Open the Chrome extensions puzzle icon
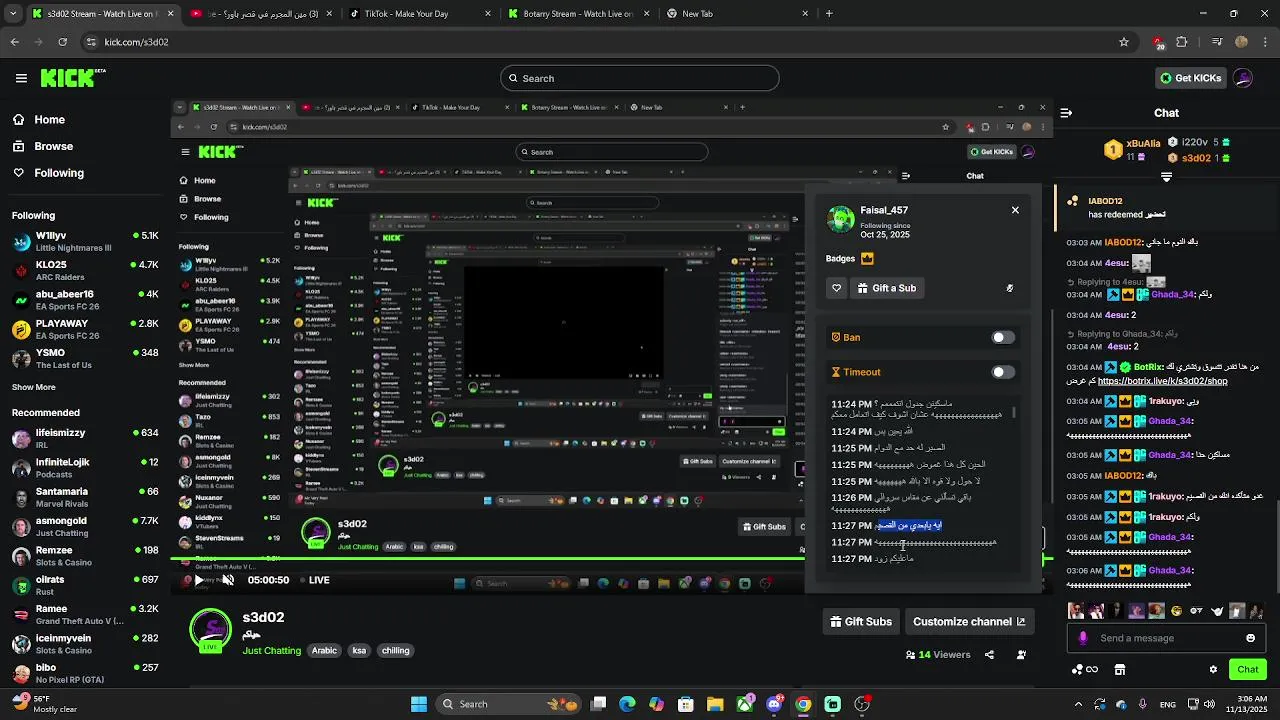 [x=1182, y=42]
